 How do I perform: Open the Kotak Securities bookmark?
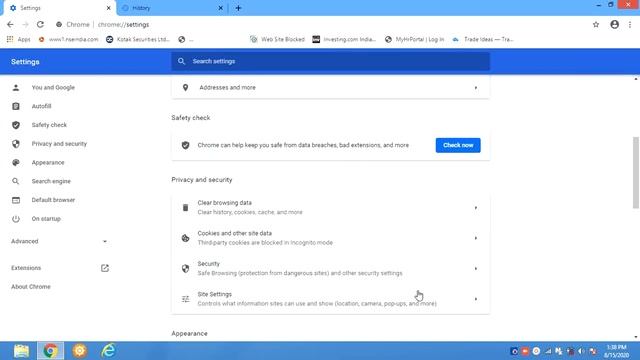click(138, 39)
